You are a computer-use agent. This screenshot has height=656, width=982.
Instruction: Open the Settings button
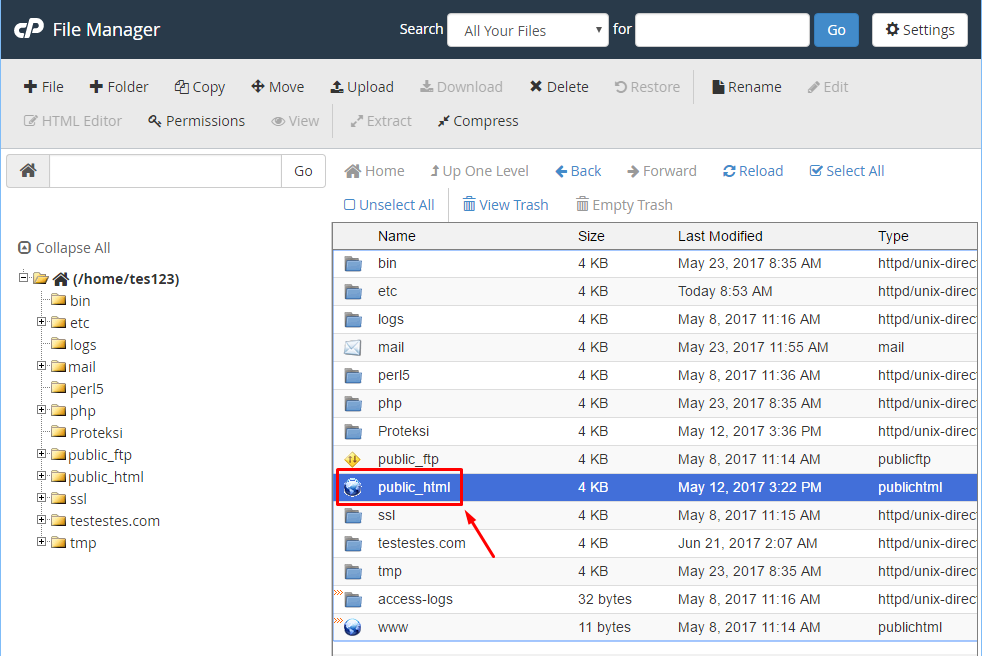919,30
